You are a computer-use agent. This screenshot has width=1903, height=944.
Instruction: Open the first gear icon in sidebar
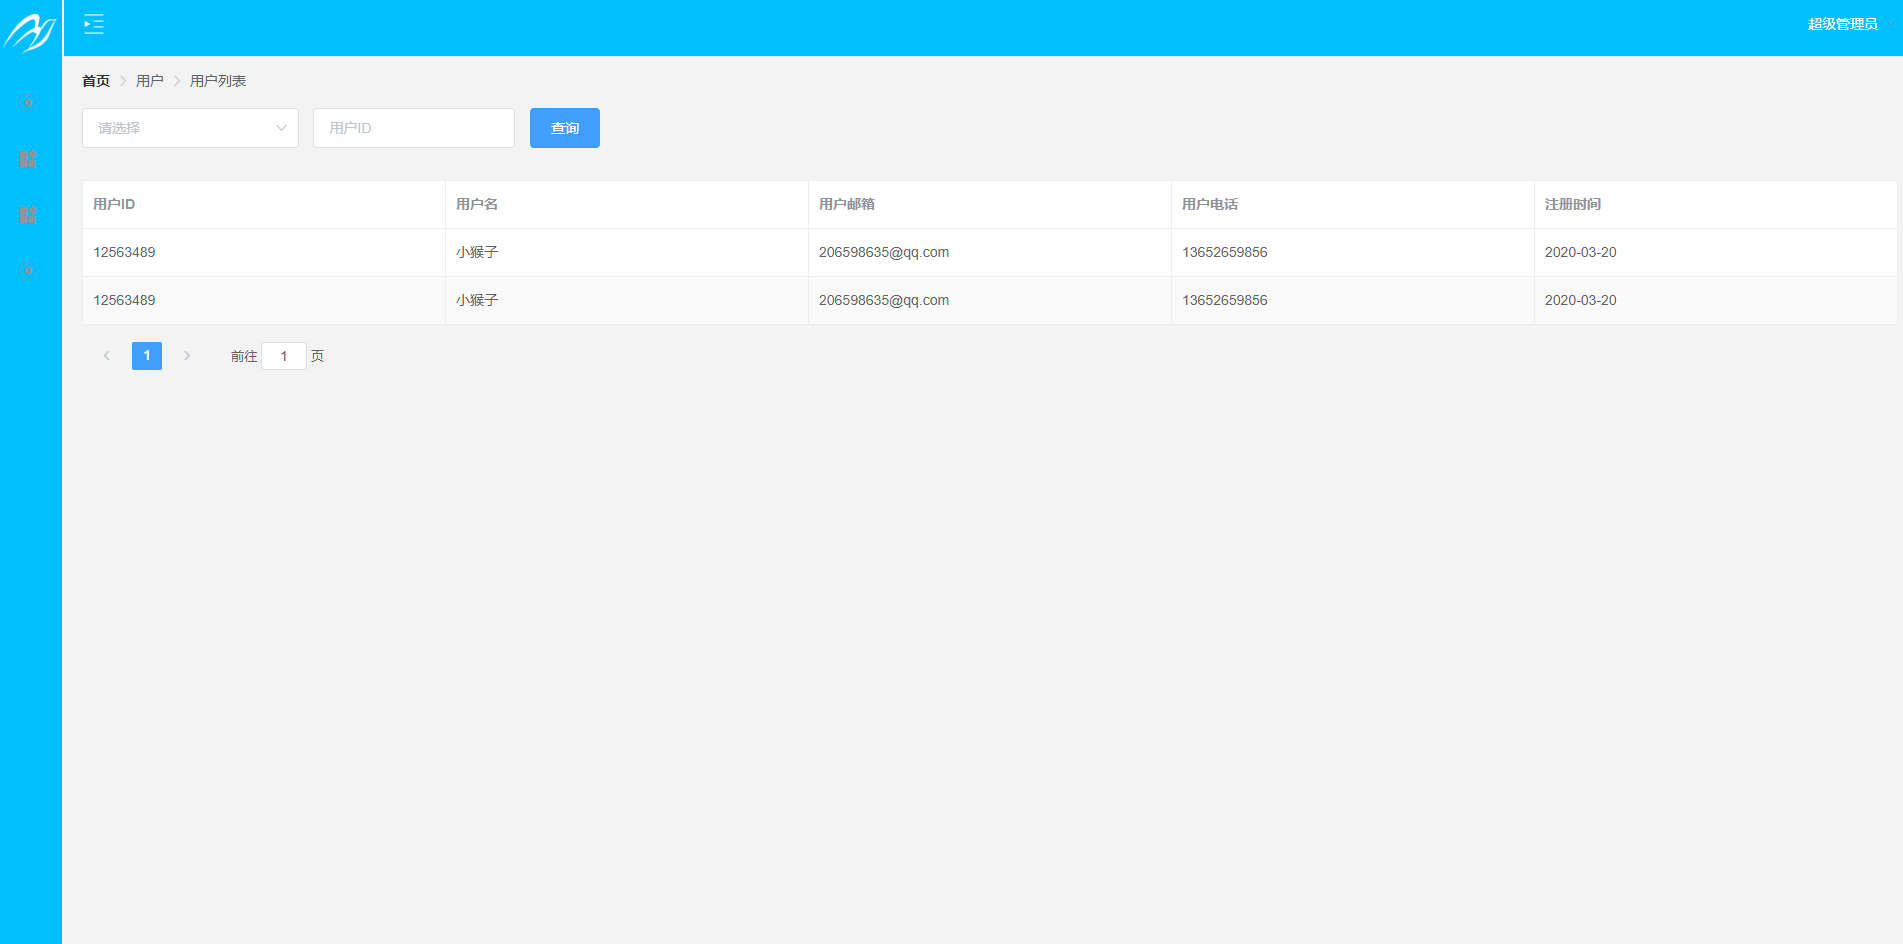[29, 102]
